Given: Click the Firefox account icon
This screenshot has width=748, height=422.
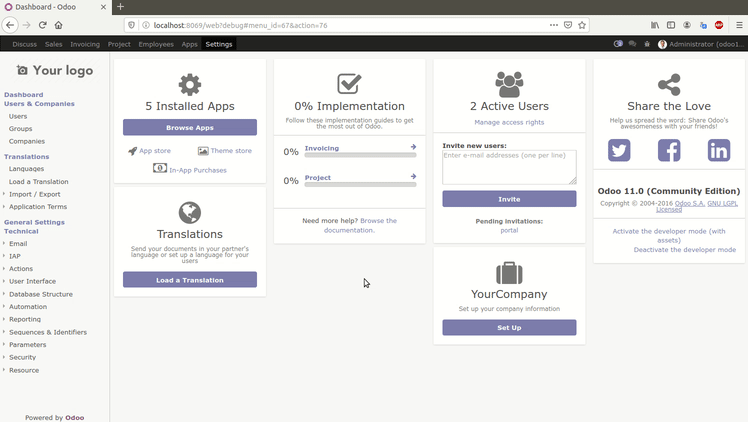Looking at the screenshot, I should [687, 25].
